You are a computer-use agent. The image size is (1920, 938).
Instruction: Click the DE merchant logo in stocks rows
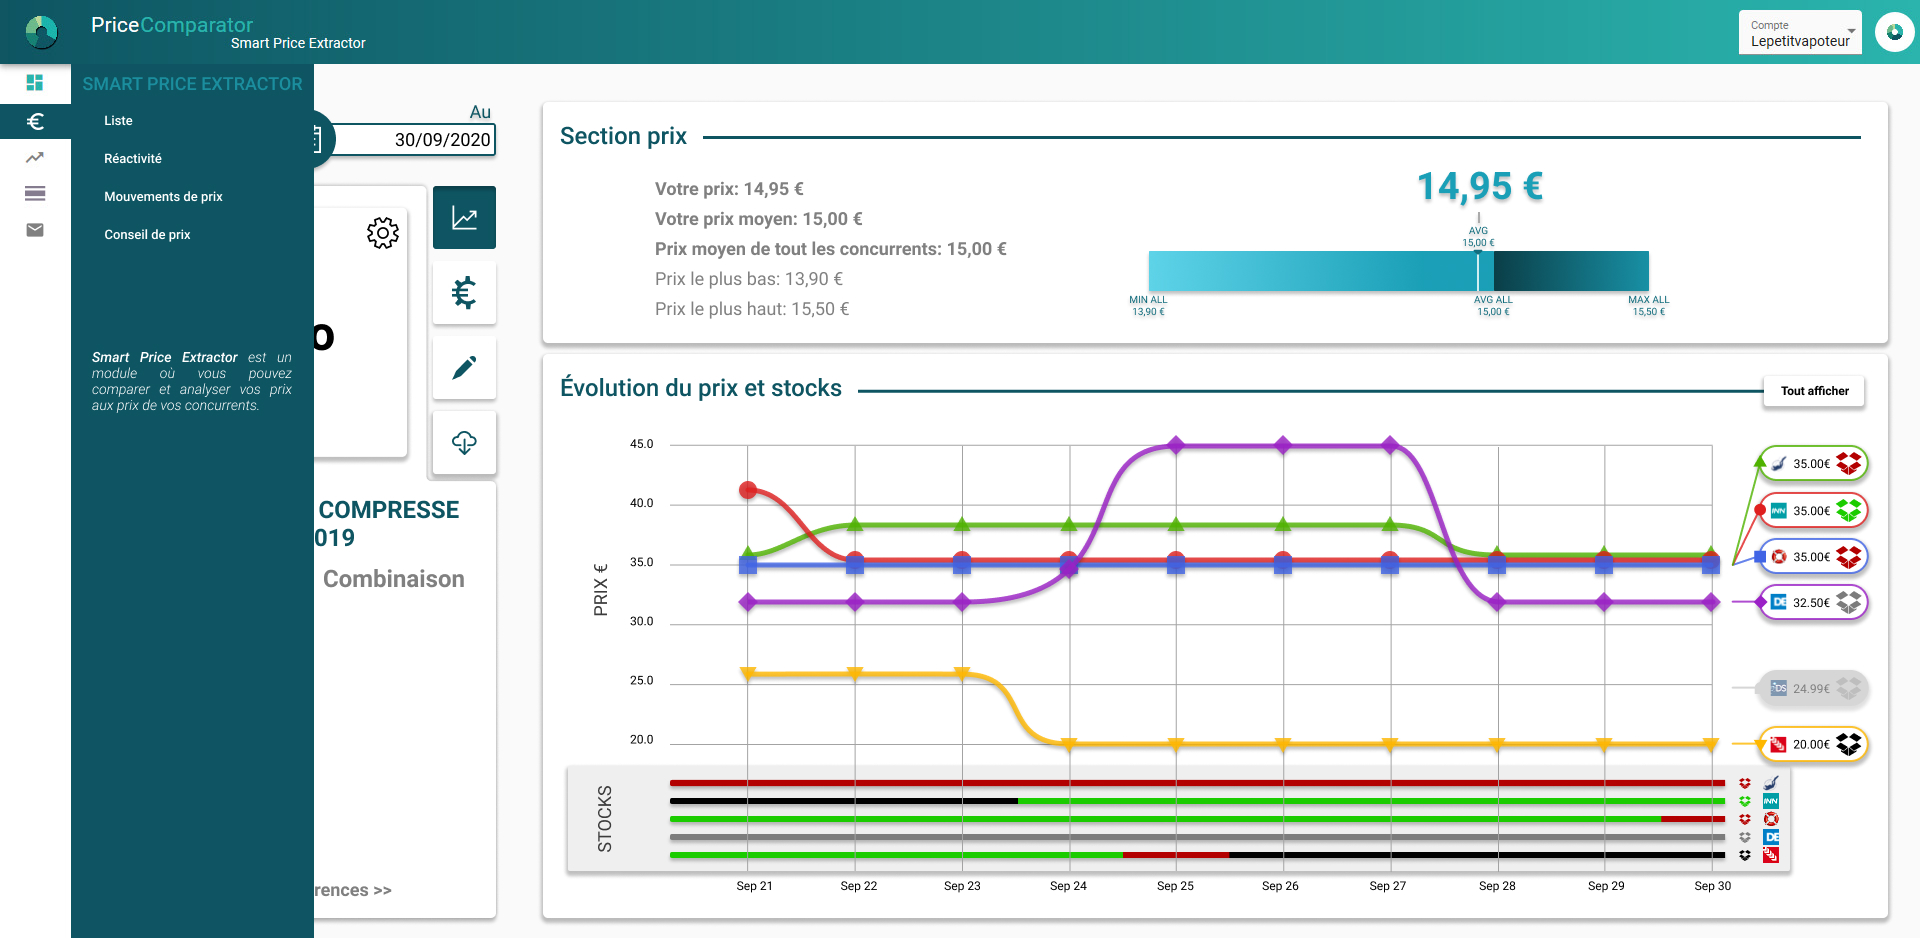point(1771,837)
